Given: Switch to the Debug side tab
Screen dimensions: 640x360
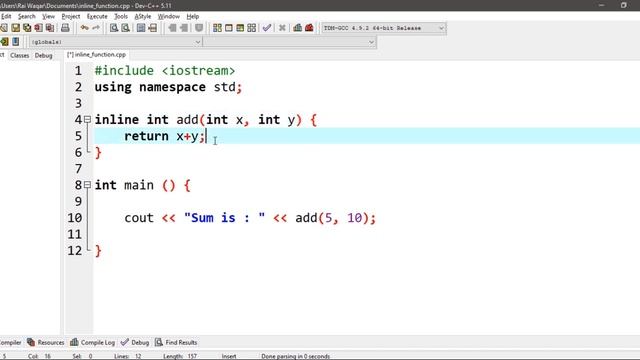Looking at the screenshot, I should (x=43, y=55).
